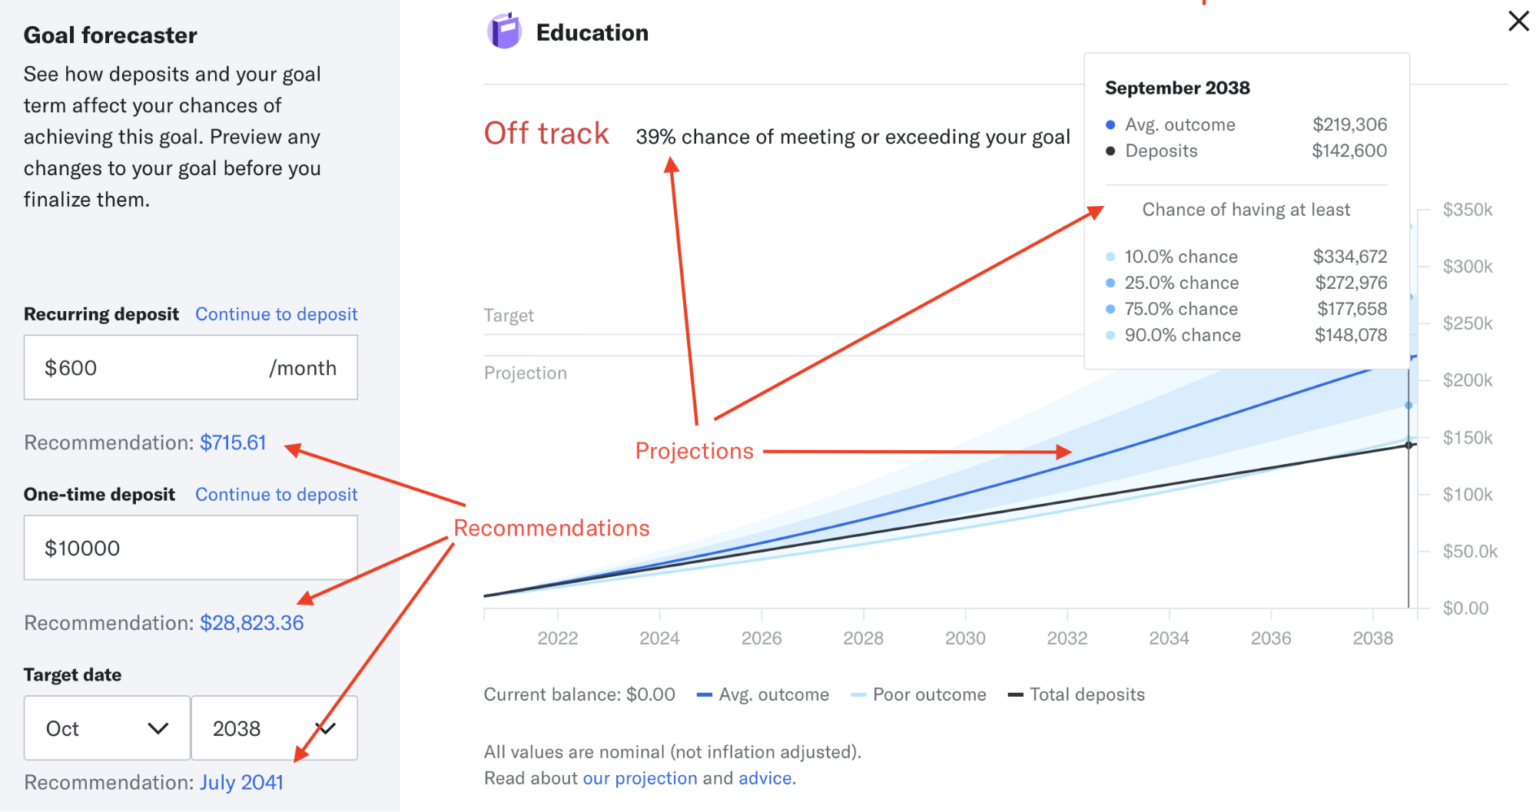Click the recurring deposit $600 field
Screen dimensions: 1536x812
tap(190, 367)
